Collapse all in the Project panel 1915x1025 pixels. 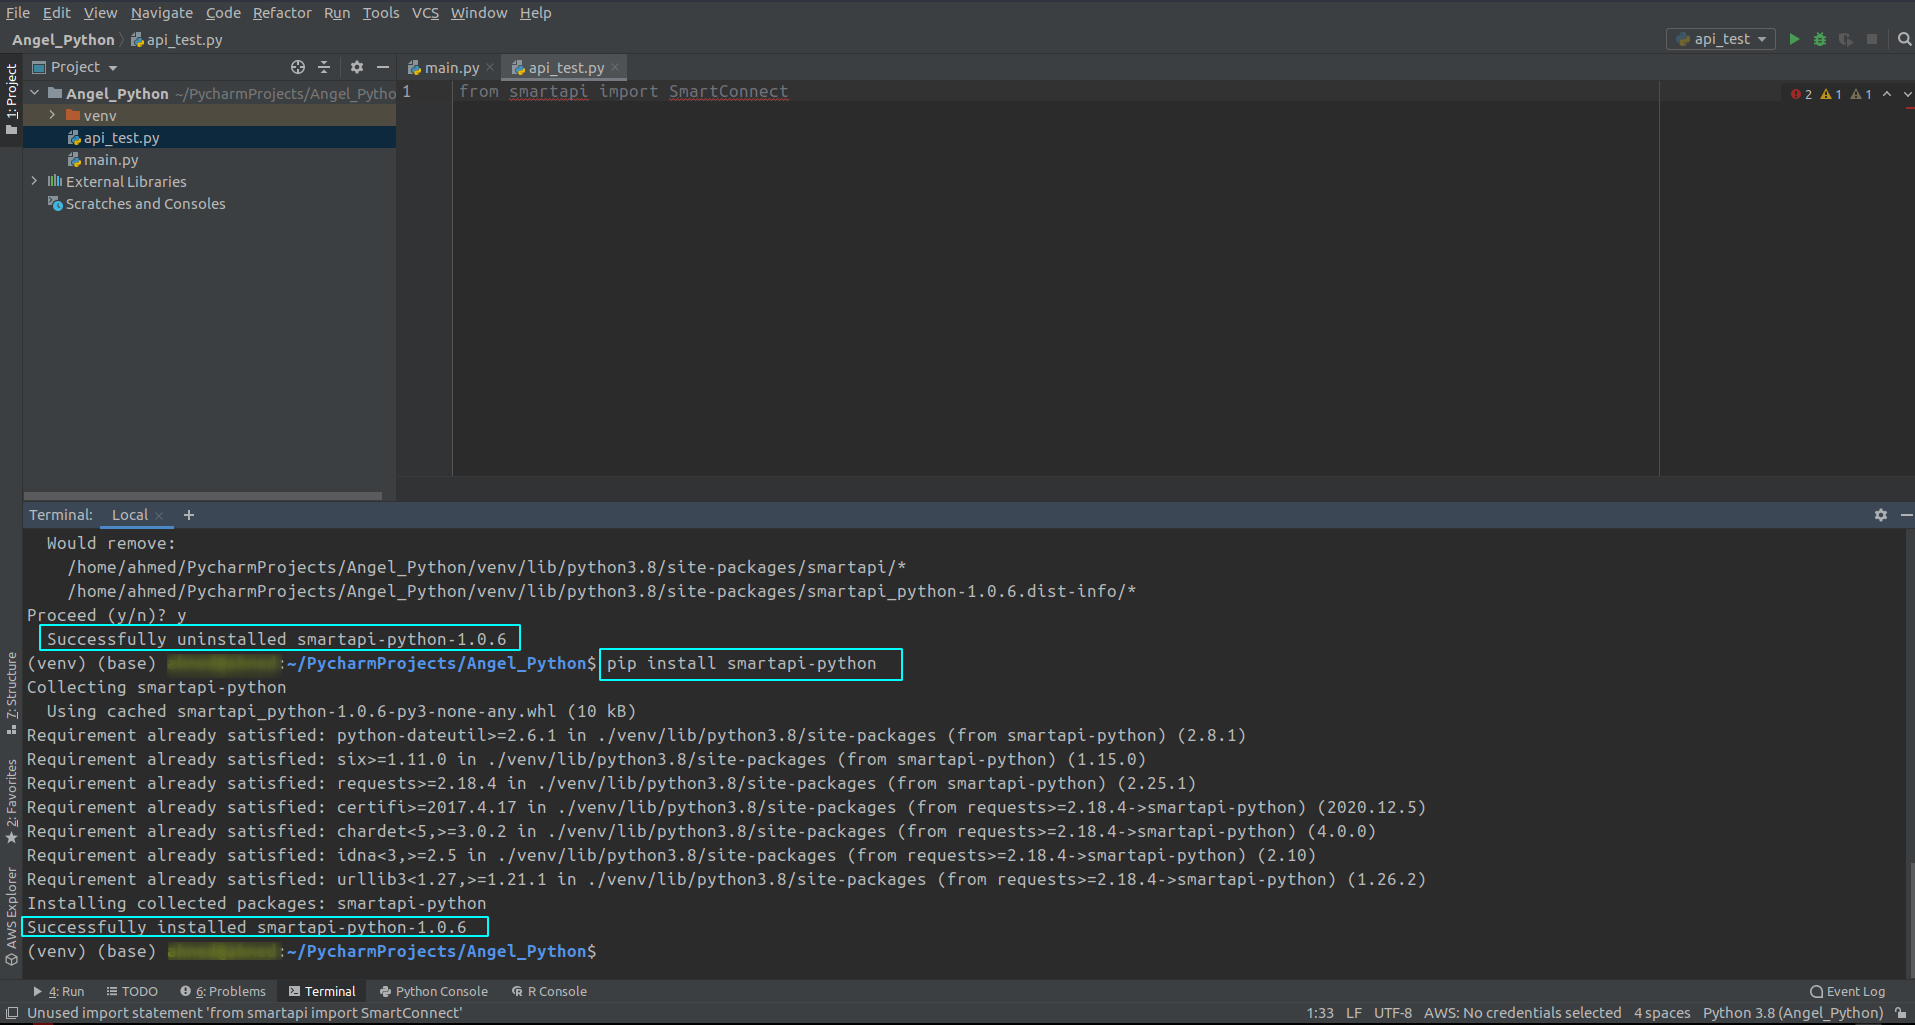coord(324,67)
